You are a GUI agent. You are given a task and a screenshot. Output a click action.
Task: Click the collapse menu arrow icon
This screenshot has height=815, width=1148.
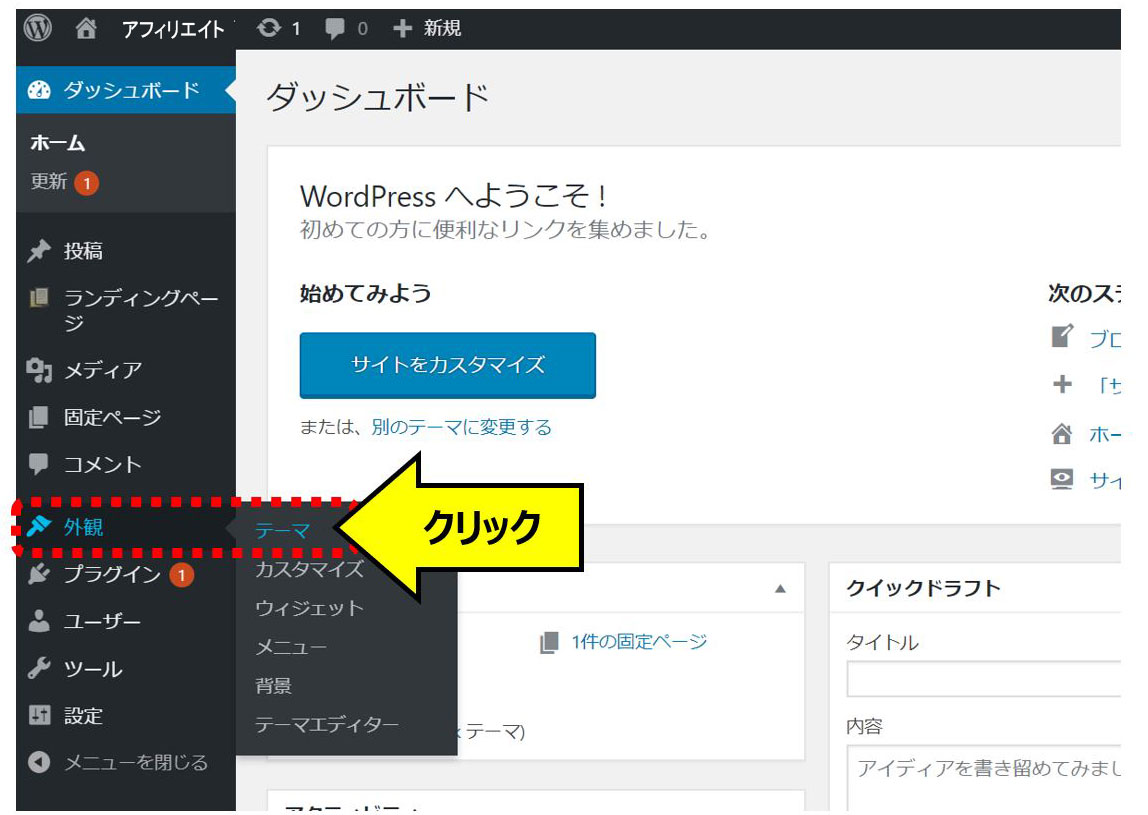[x=39, y=762]
